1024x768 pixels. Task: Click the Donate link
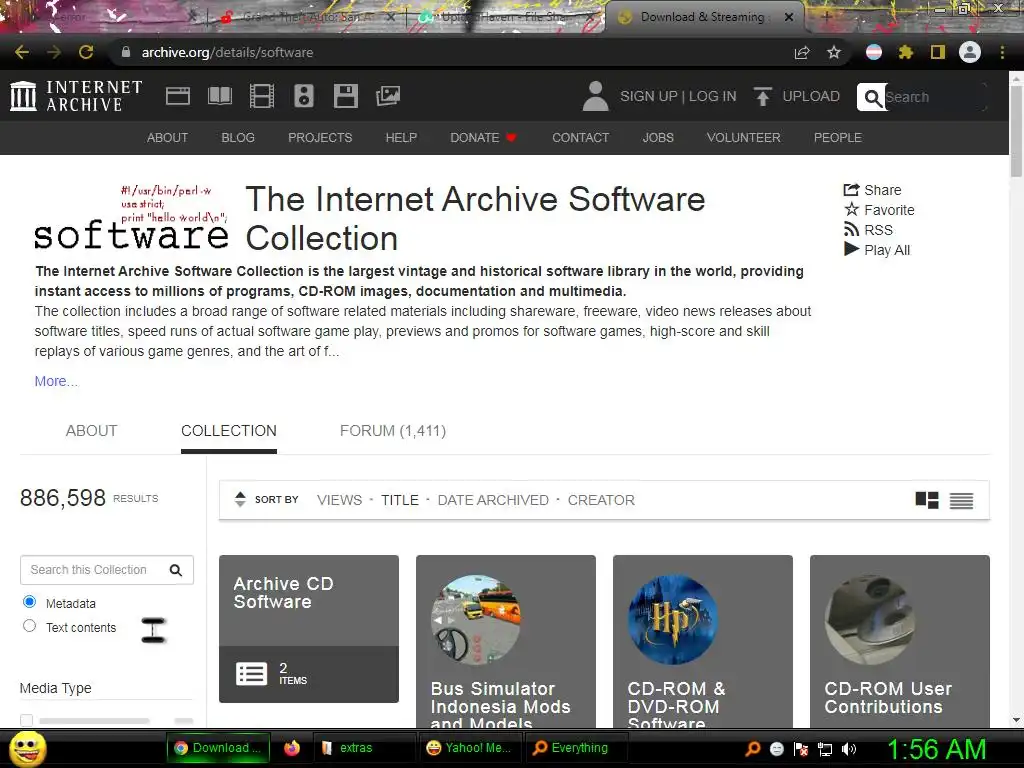point(483,138)
